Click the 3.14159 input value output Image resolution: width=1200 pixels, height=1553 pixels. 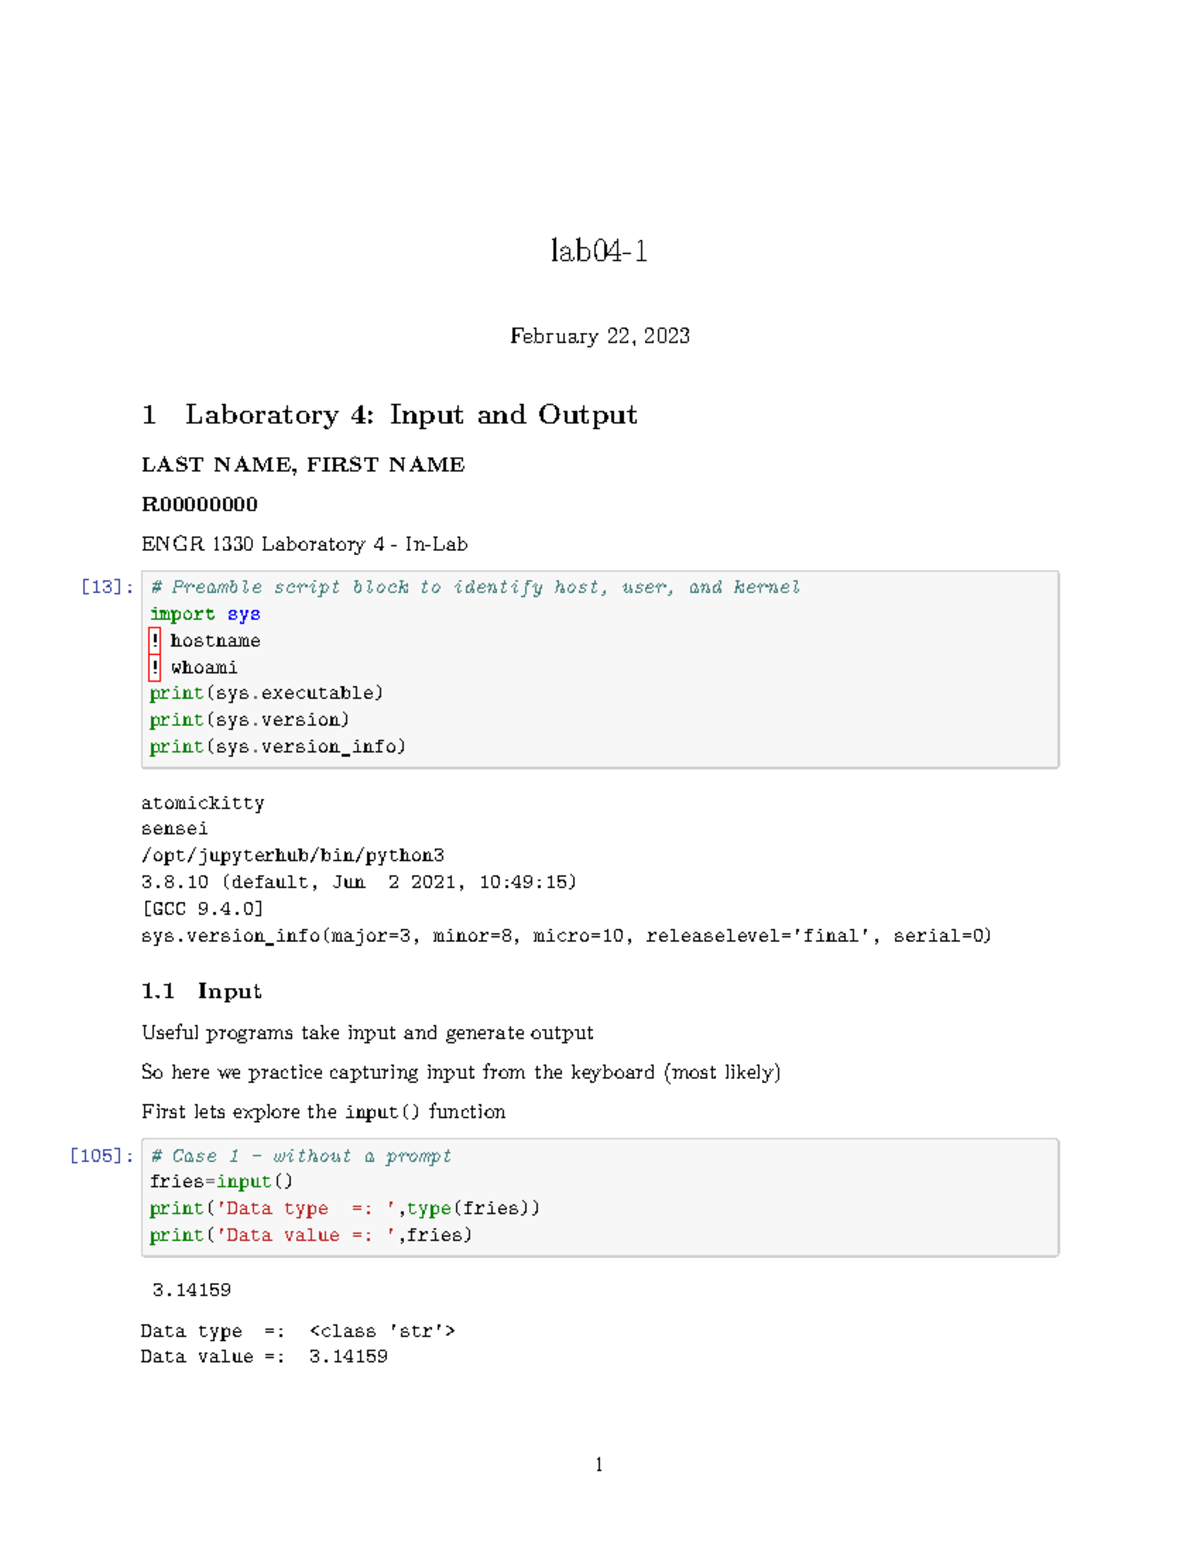(191, 1290)
